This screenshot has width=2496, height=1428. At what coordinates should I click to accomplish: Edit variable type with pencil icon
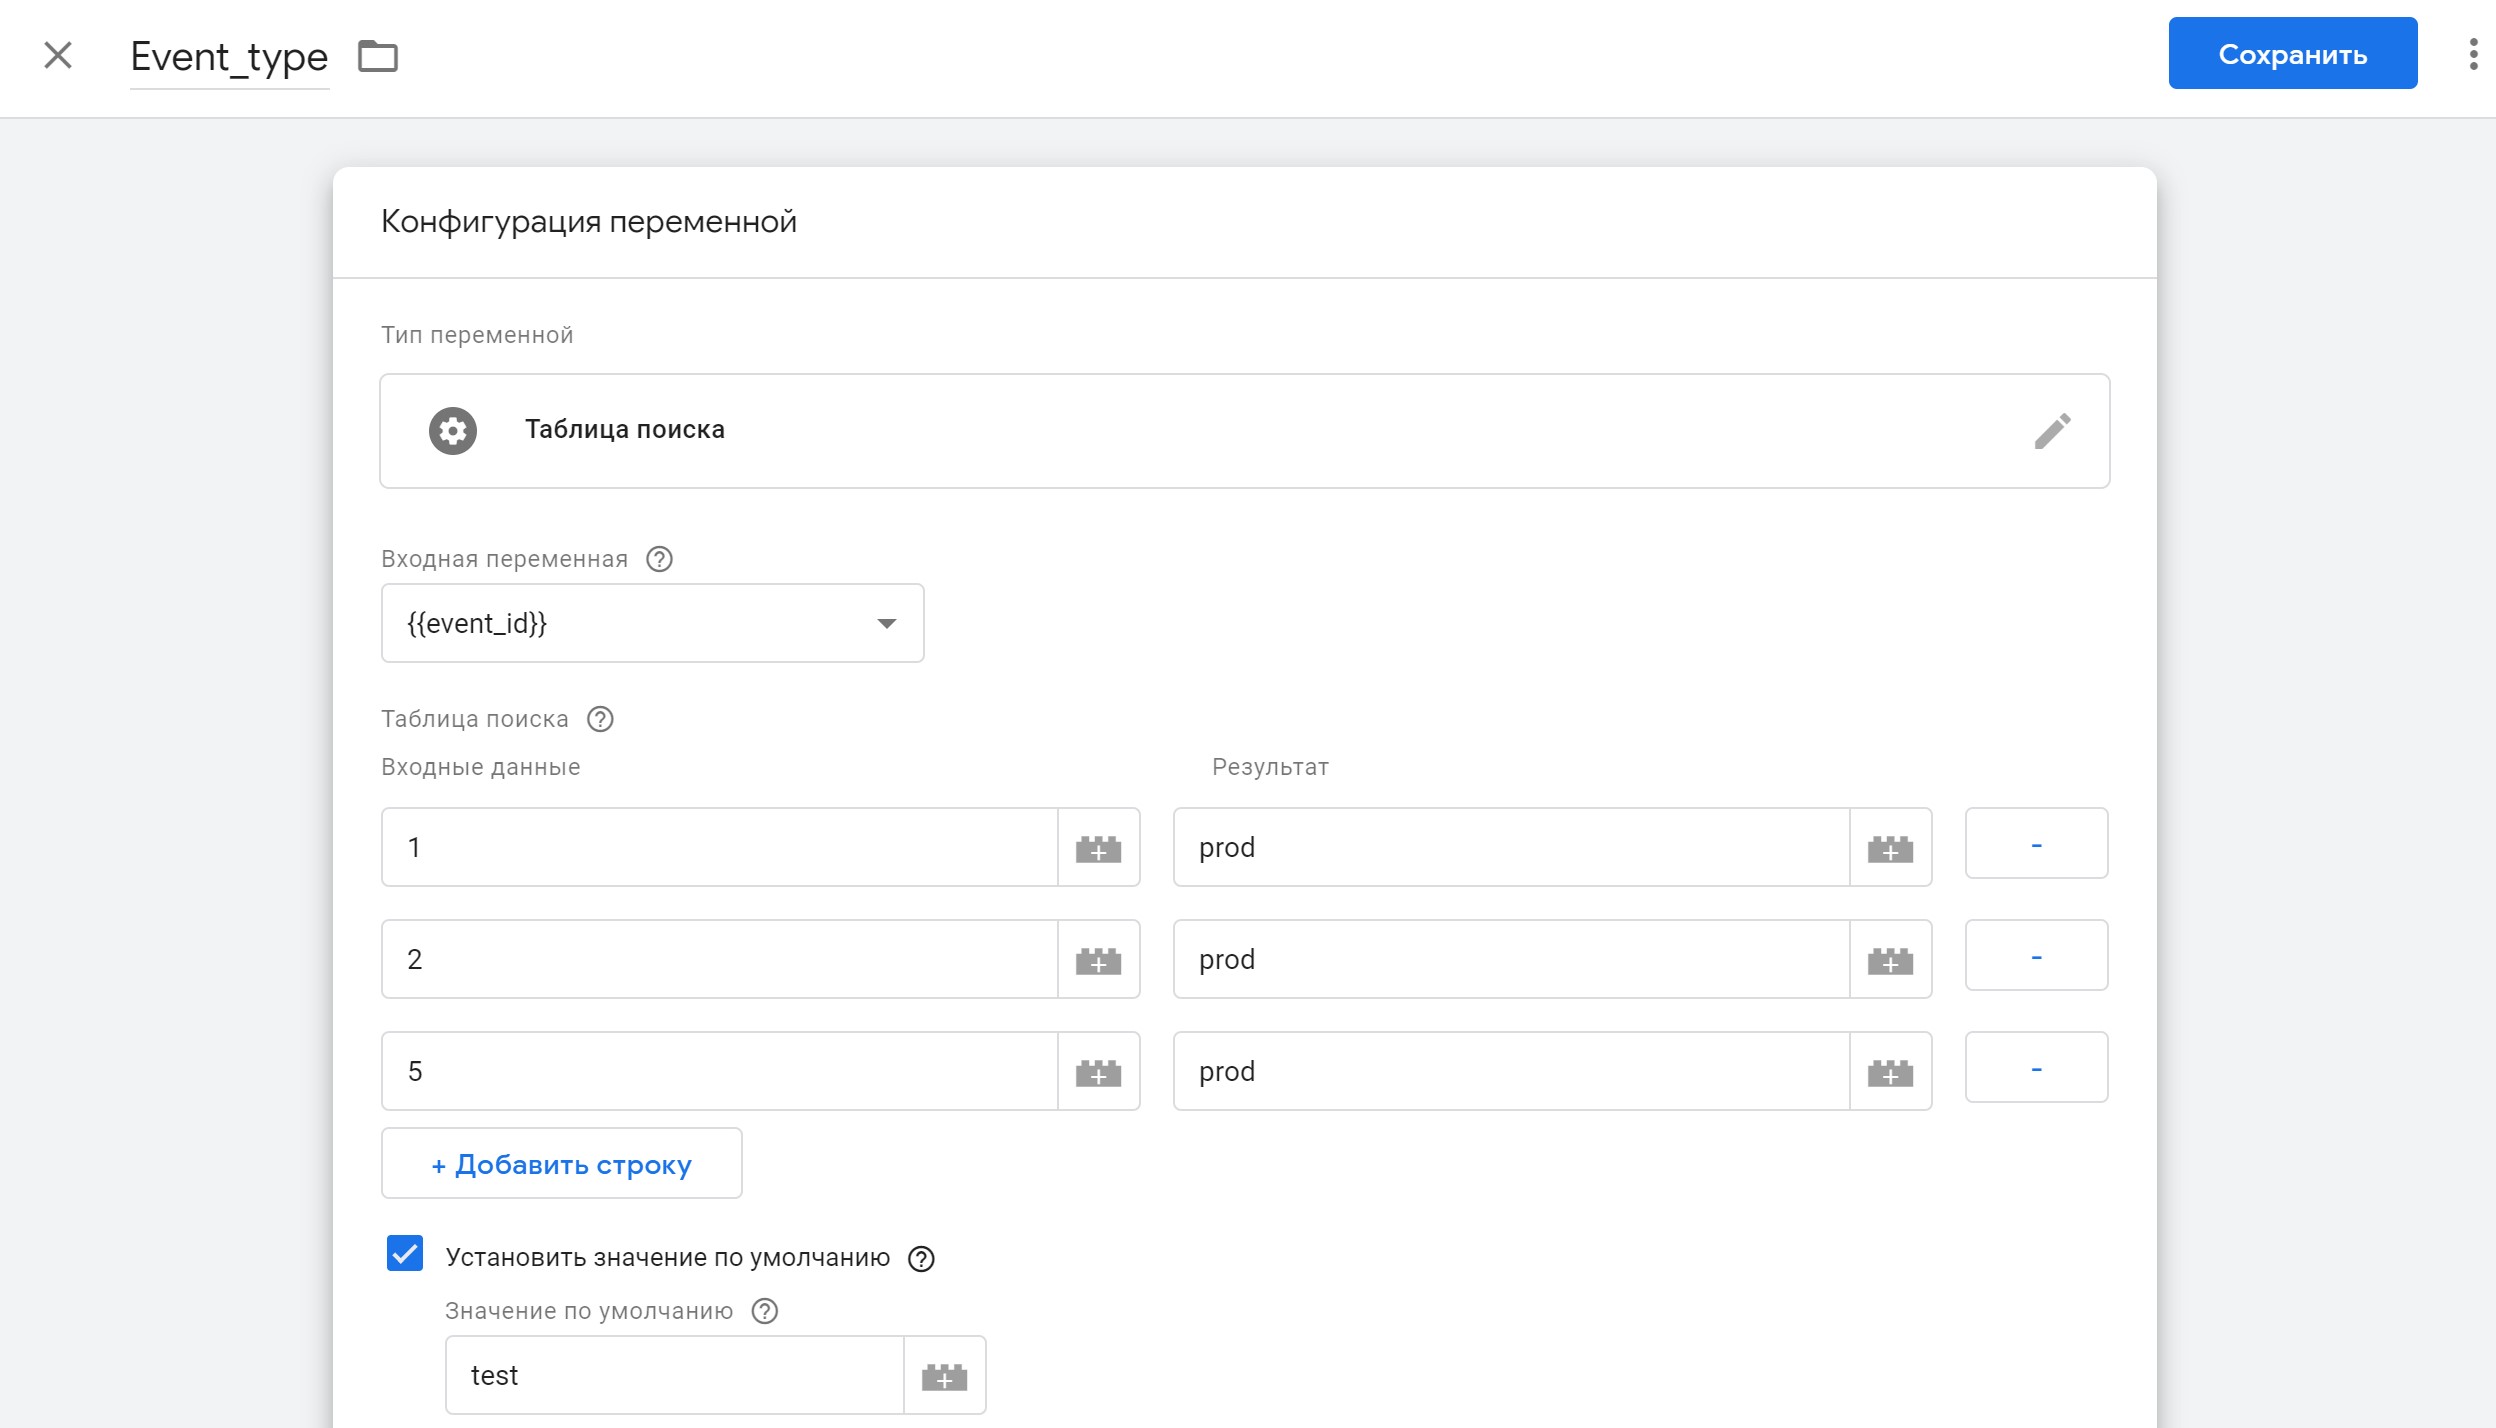pos(2052,431)
